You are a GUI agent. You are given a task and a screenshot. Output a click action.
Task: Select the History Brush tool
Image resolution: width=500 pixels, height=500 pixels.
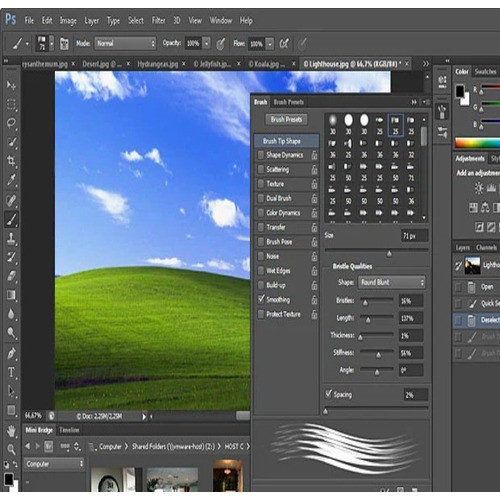coord(11,257)
